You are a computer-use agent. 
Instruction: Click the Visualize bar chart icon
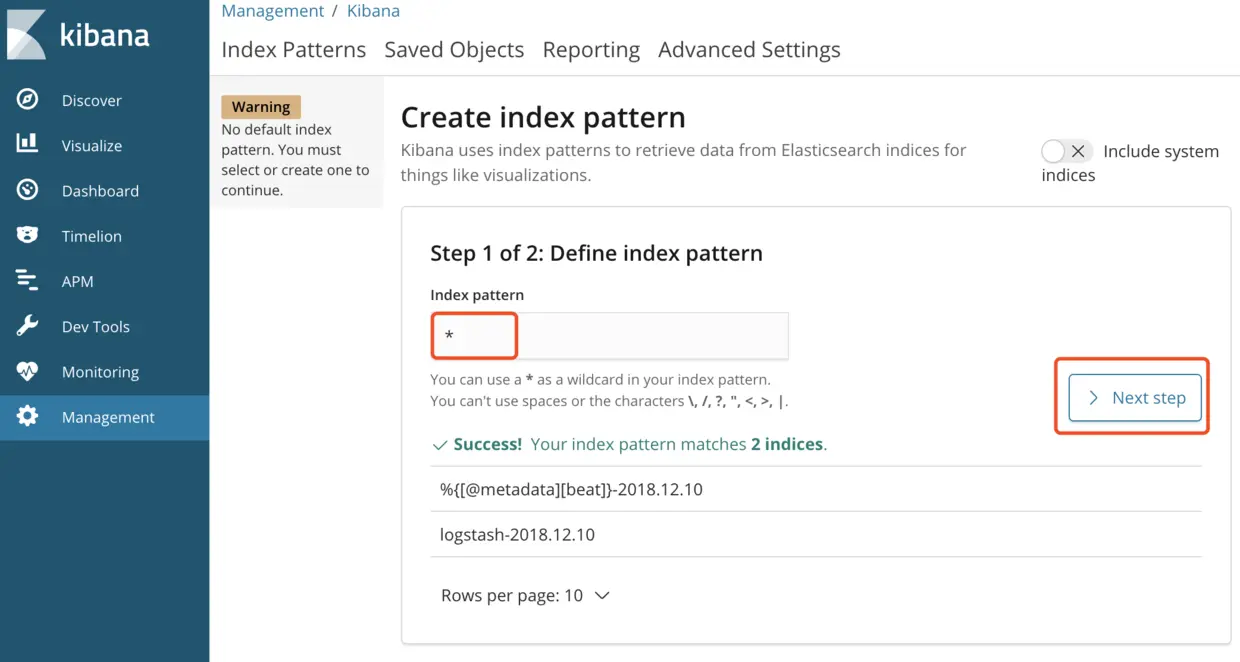tap(28, 145)
